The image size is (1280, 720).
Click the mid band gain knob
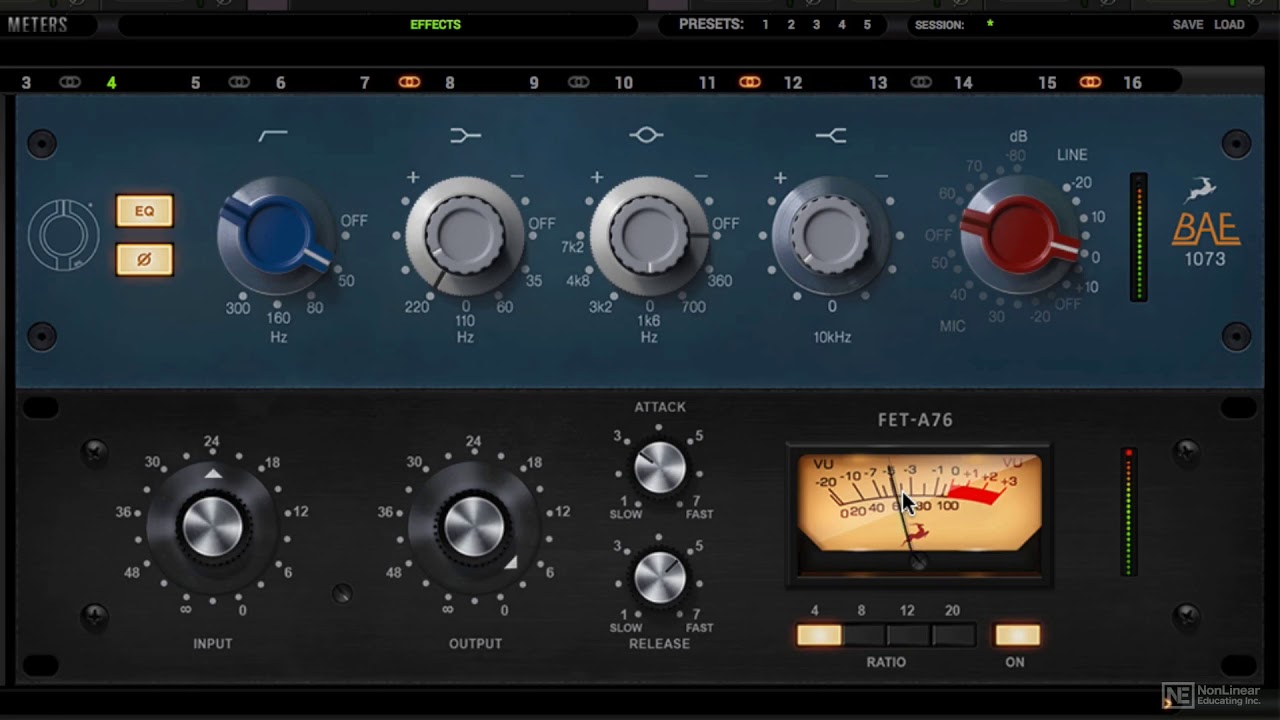pyautogui.click(x=649, y=236)
